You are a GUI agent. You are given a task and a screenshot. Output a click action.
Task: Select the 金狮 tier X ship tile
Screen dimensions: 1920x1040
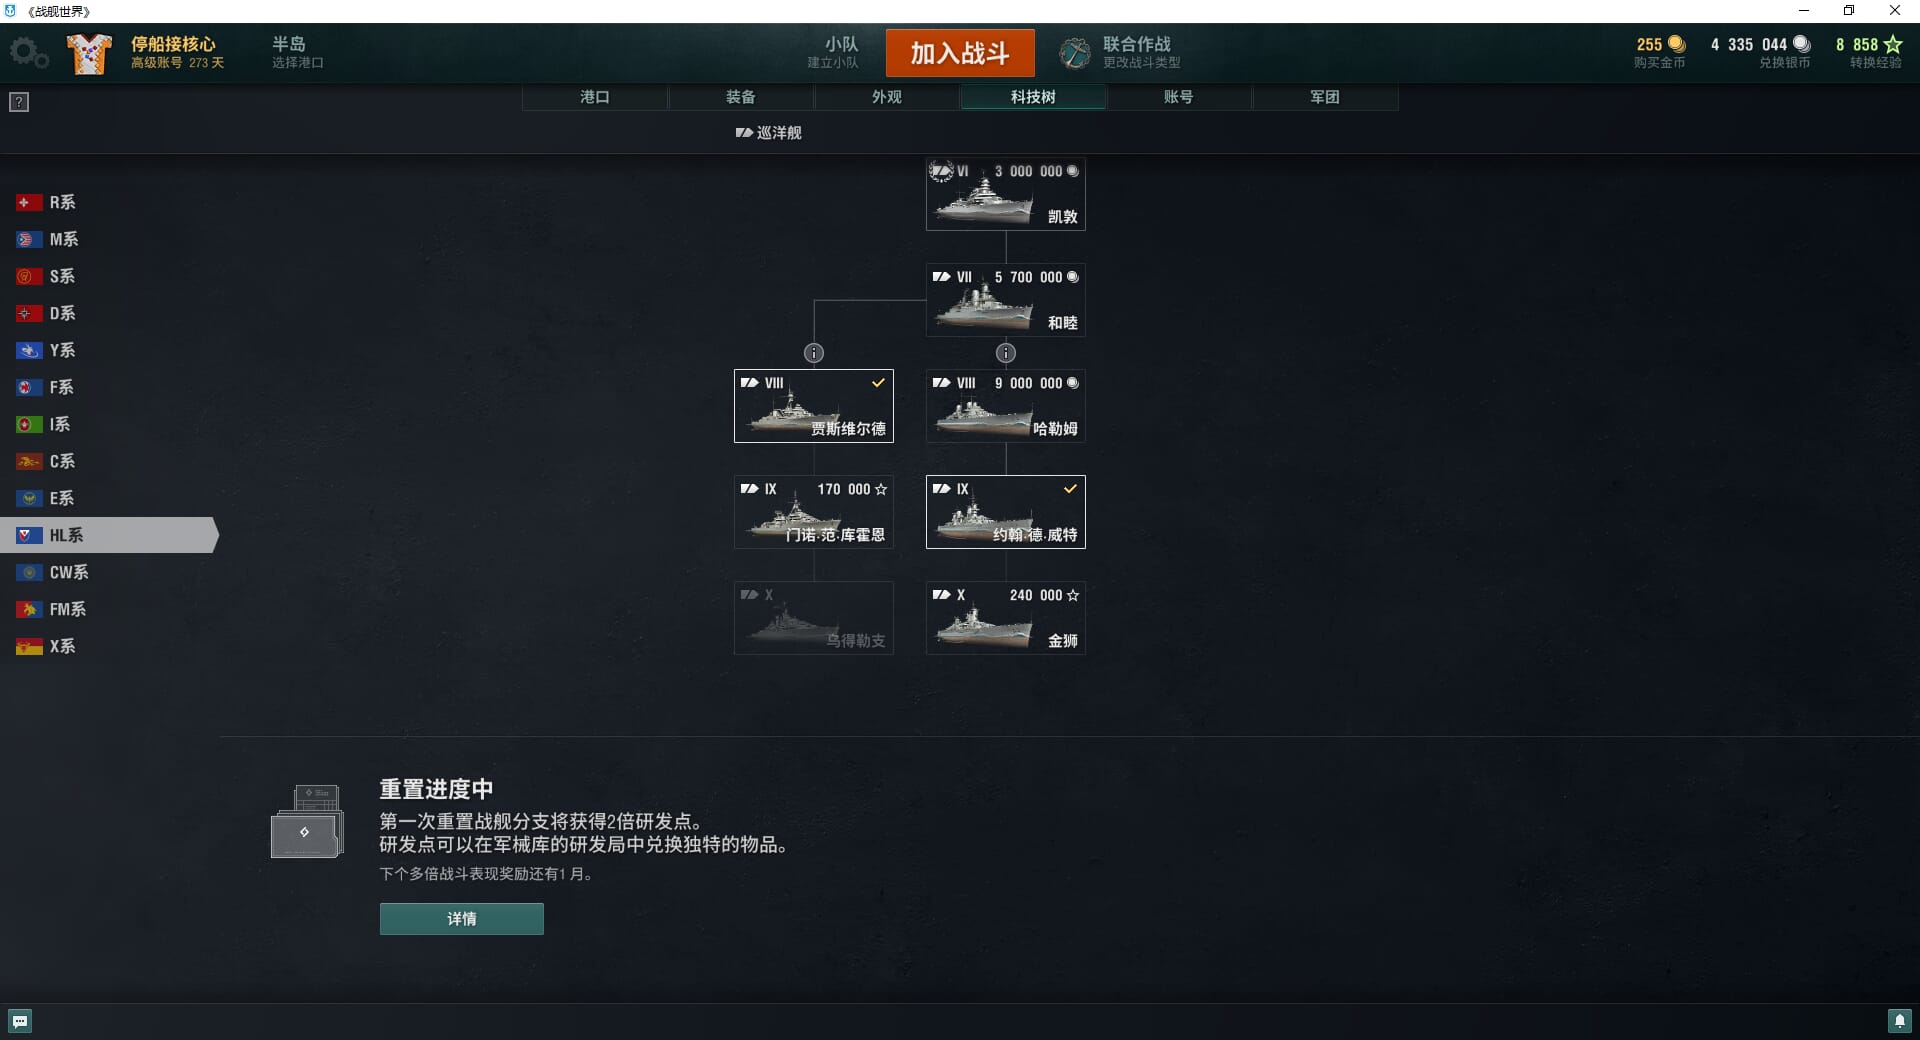(x=1006, y=618)
